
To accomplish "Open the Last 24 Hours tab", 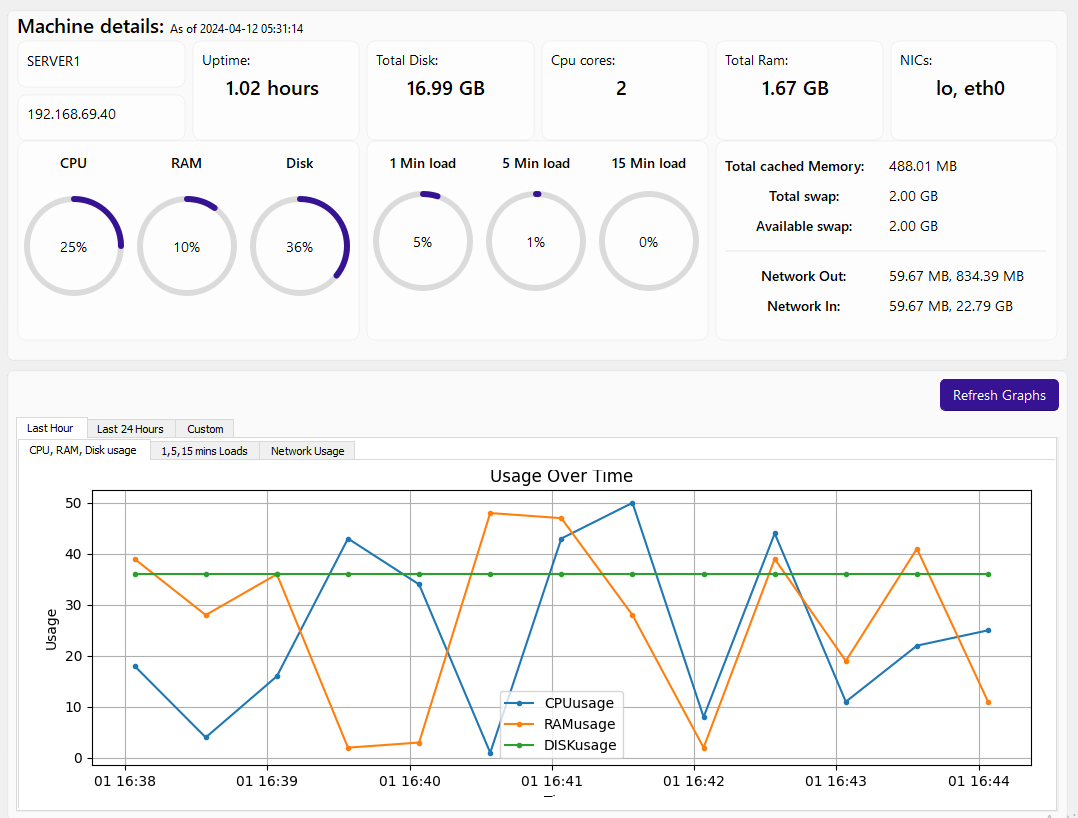I will click(131, 429).
